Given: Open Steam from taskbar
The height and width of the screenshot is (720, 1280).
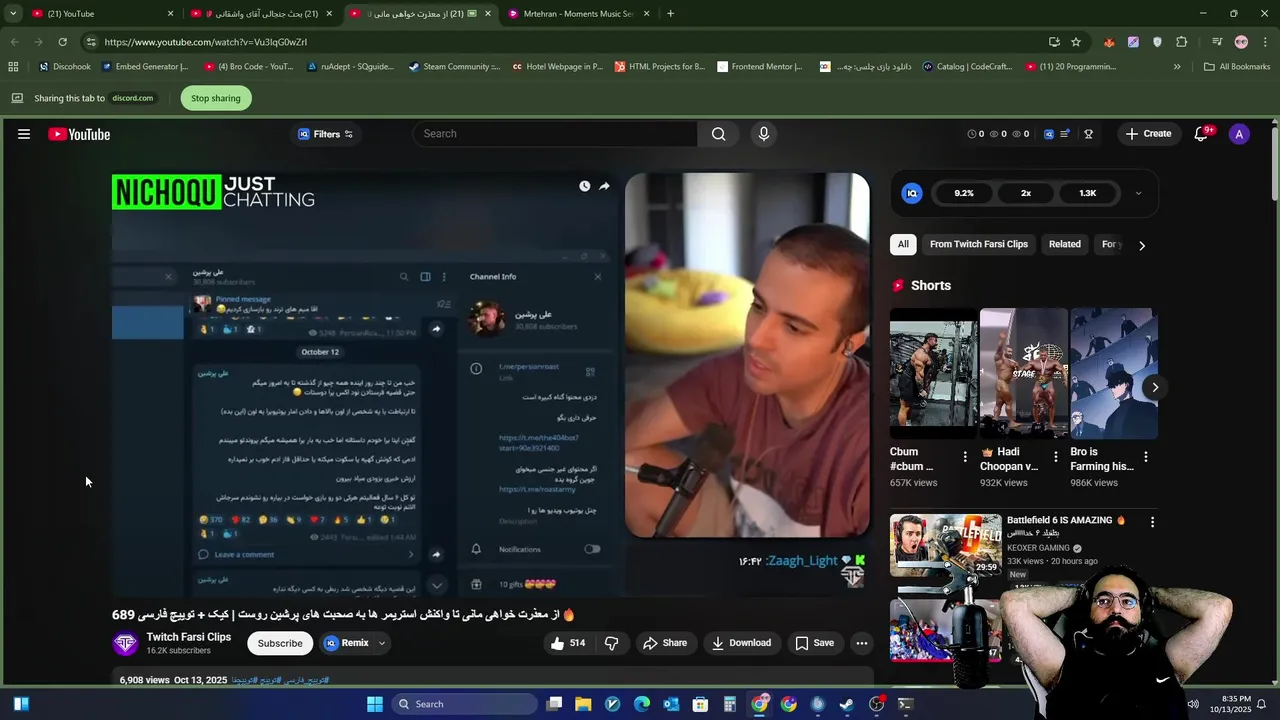Looking at the screenshot, I should click(847, 704).
